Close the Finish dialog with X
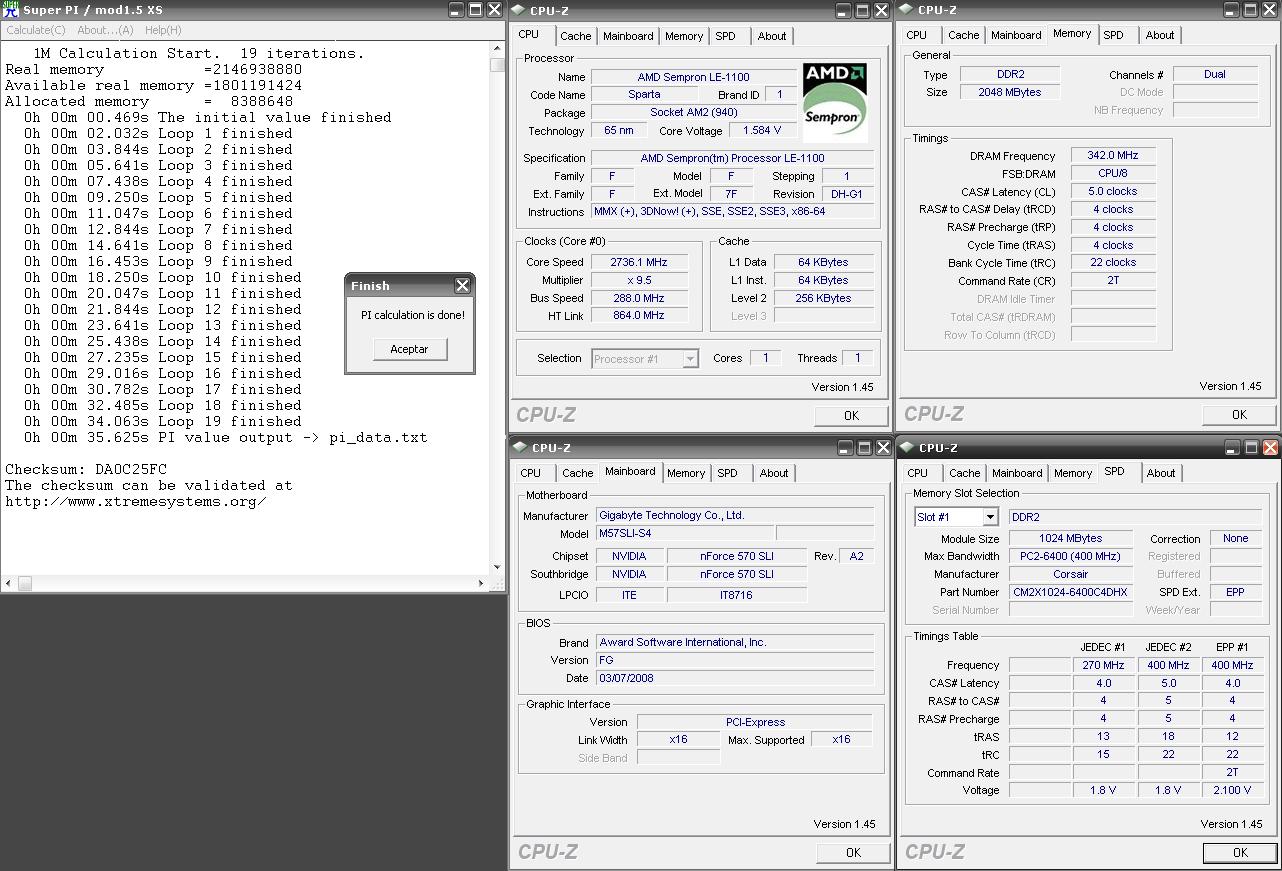This screenshot has height=871, width=1282. point(462,285)
